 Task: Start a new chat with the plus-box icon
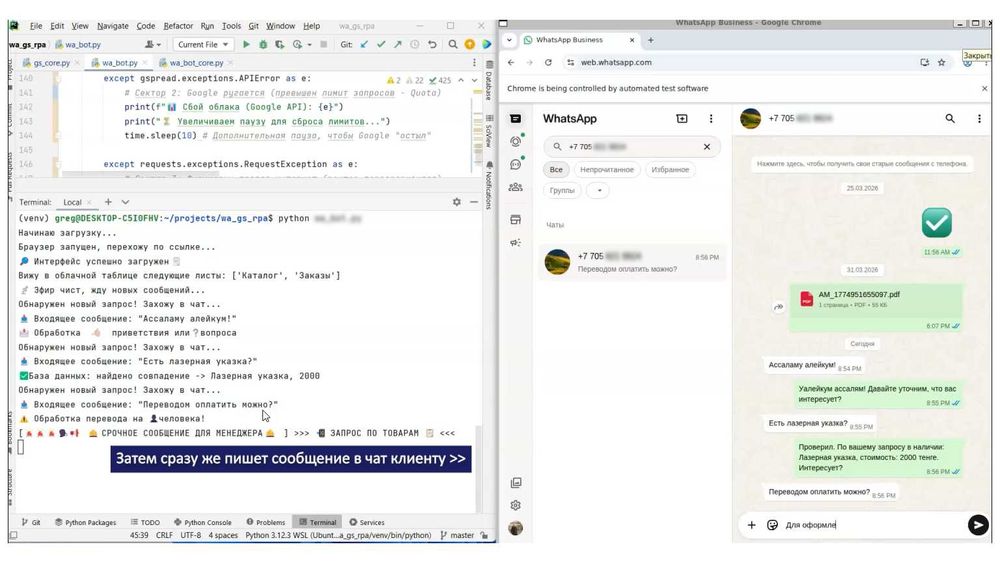pyautogui.click(x=682, y=119)
